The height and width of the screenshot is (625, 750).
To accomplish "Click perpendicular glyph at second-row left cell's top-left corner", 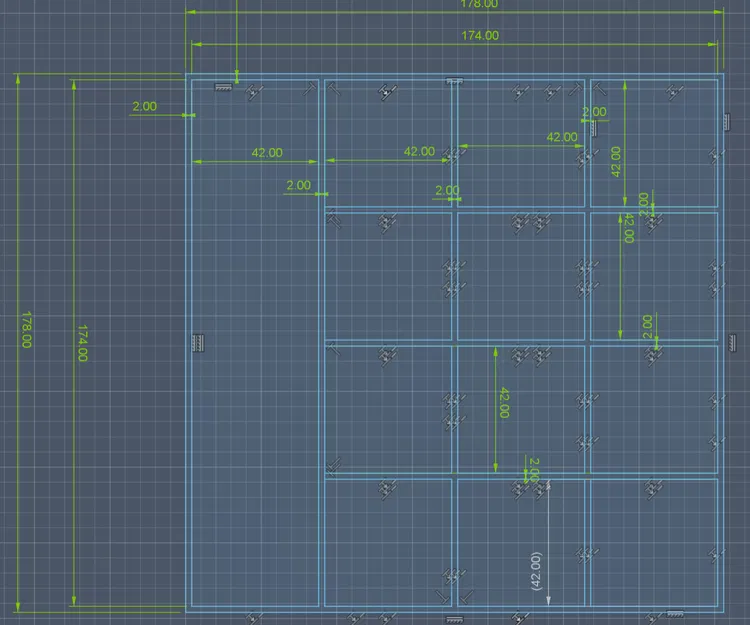I will [x=334, y=221].
